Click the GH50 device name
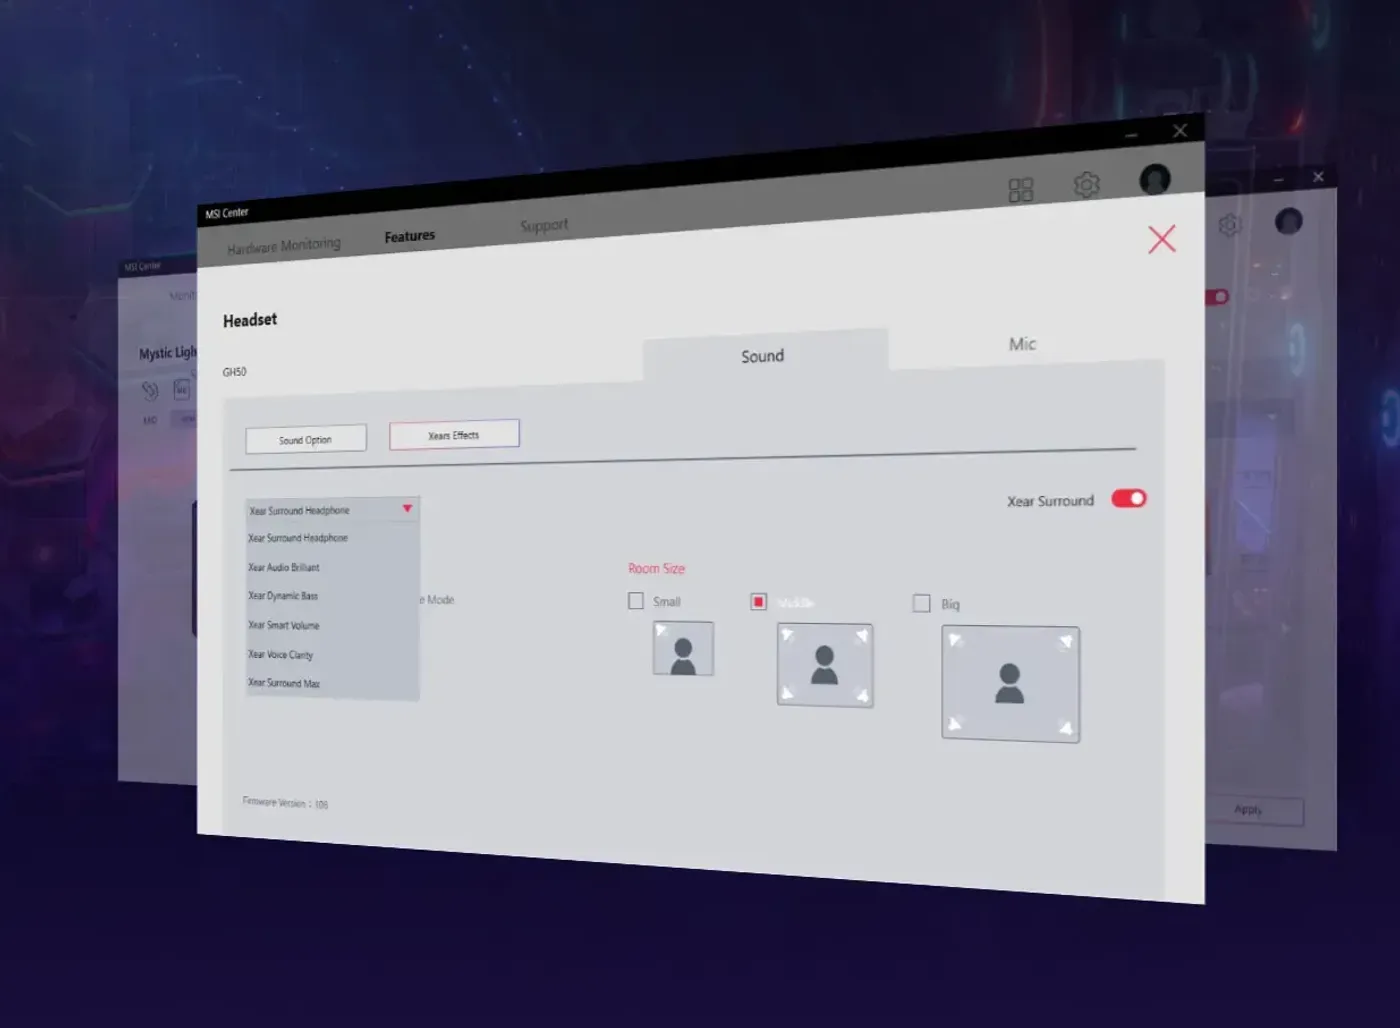 234,372
